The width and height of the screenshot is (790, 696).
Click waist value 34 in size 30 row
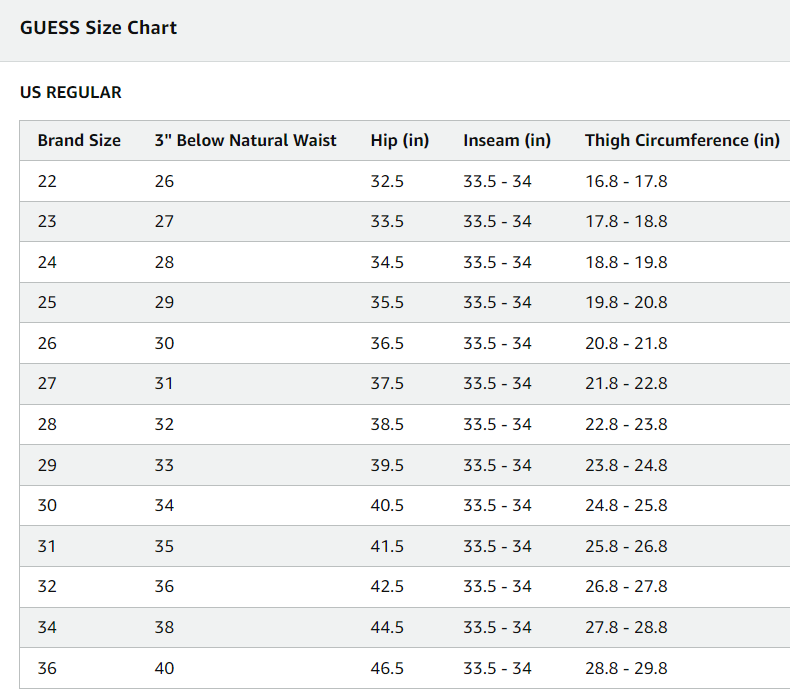(164, 505)
